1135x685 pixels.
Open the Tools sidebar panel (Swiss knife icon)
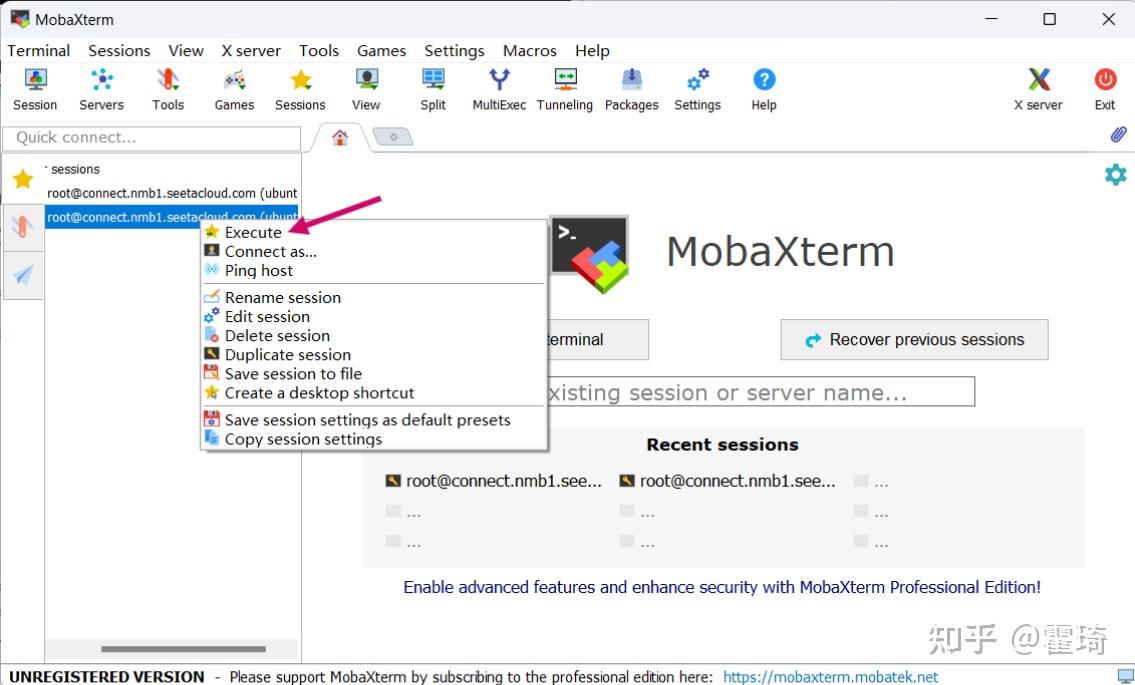[23, 226]
